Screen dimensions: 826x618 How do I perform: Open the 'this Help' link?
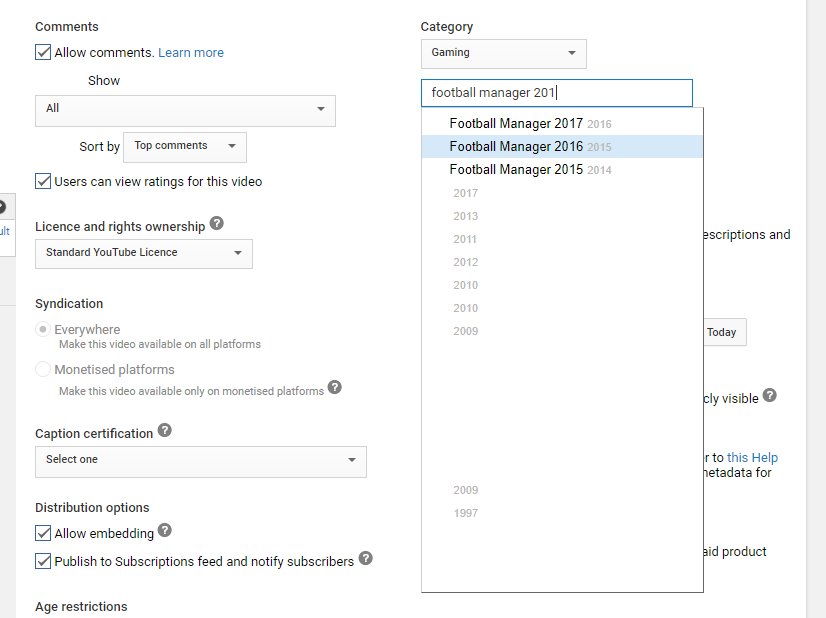point(752,457)
